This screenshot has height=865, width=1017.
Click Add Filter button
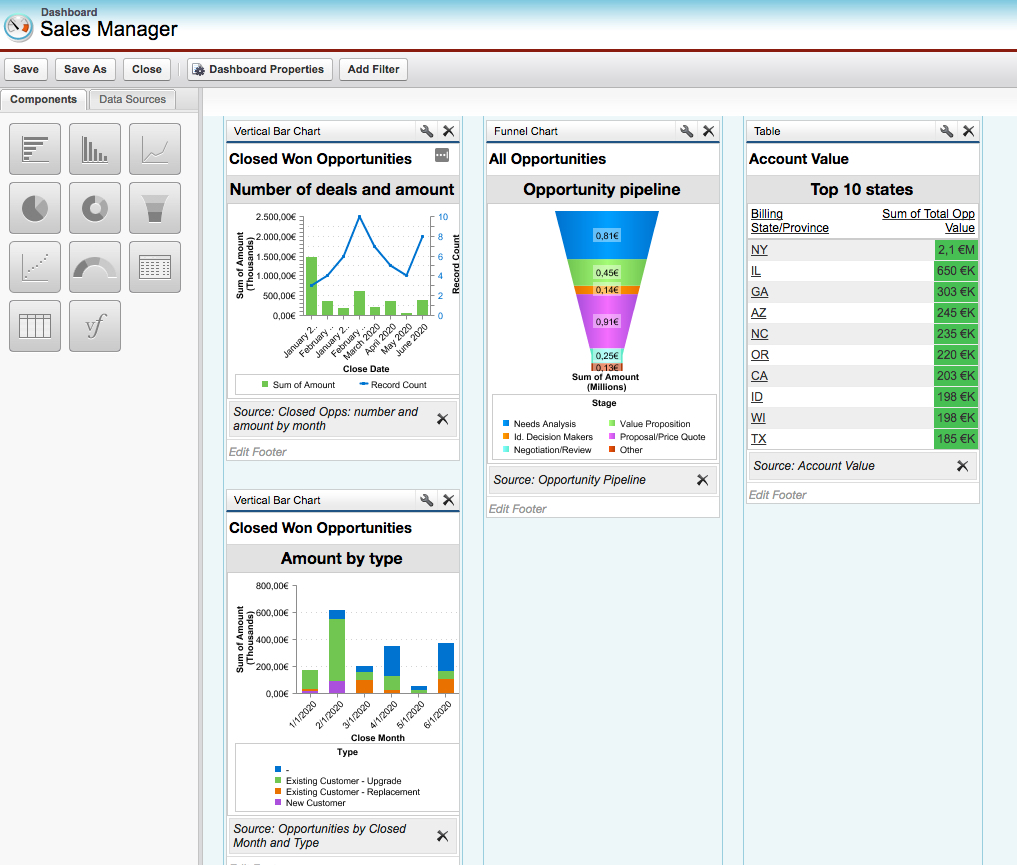[373, 69]
